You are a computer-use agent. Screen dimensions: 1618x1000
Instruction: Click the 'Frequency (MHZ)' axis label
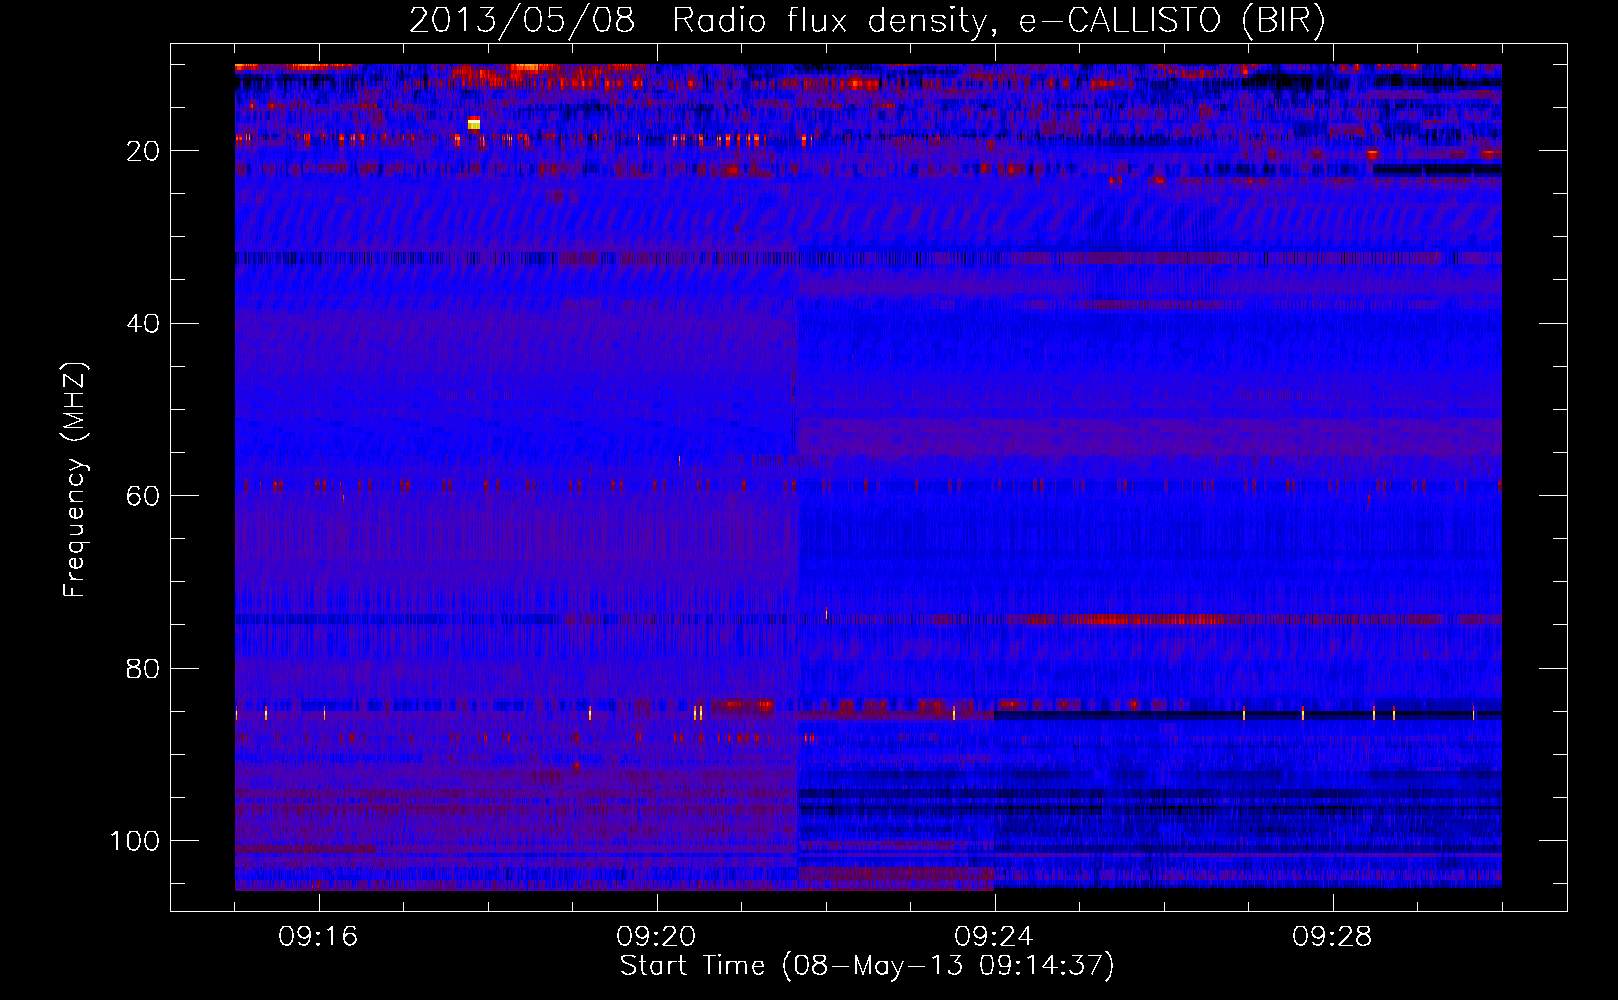coord(75,480)
